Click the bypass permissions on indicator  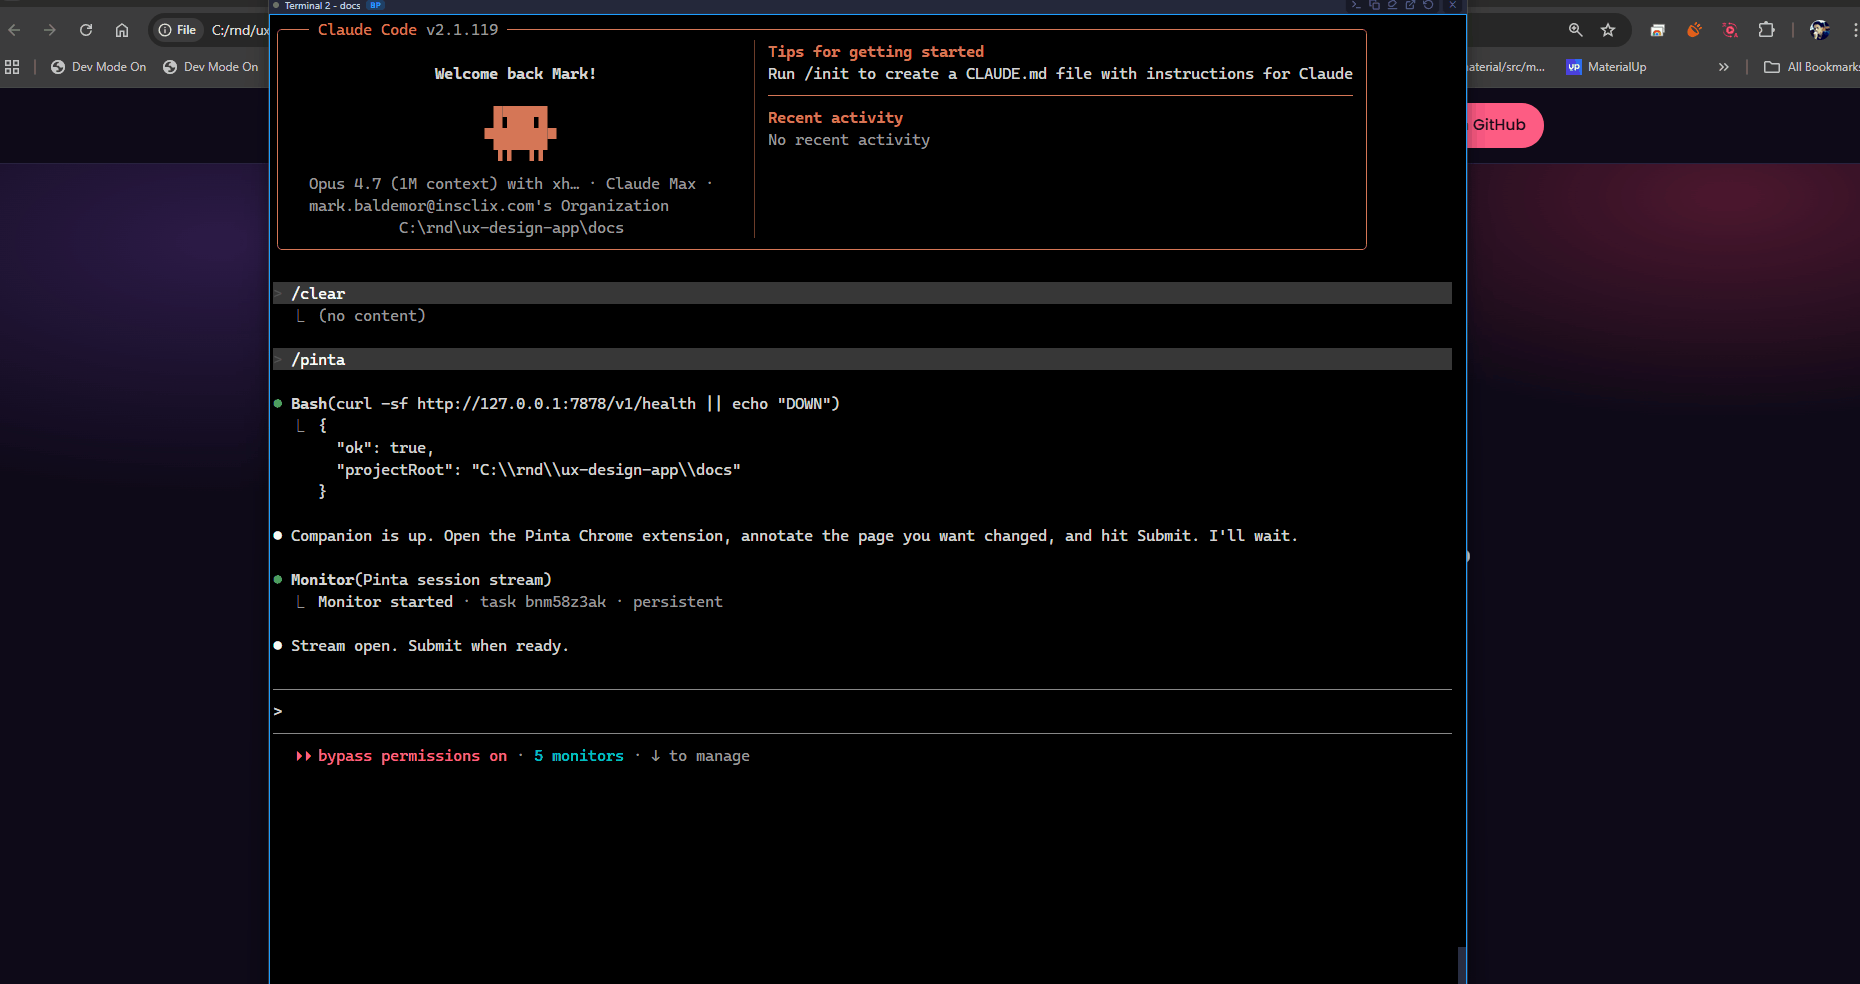pyautogui.click(x=412, y=756)
